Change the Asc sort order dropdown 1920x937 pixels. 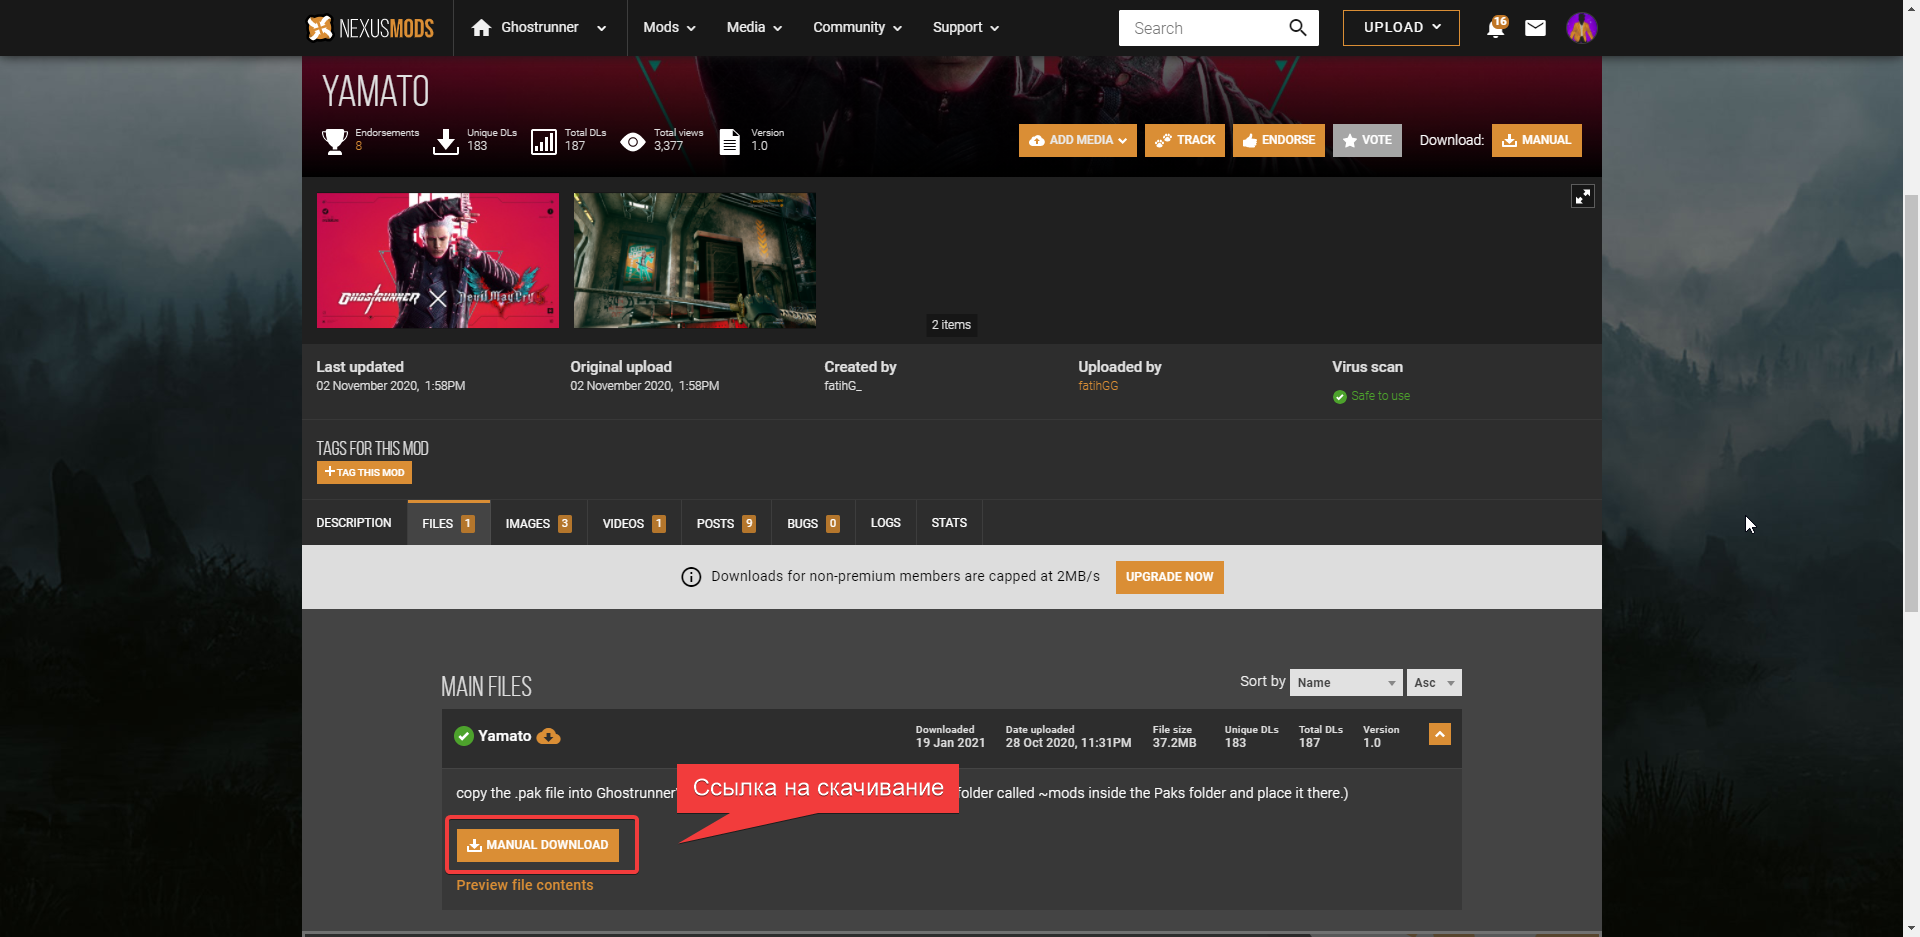coord(1434,682)
